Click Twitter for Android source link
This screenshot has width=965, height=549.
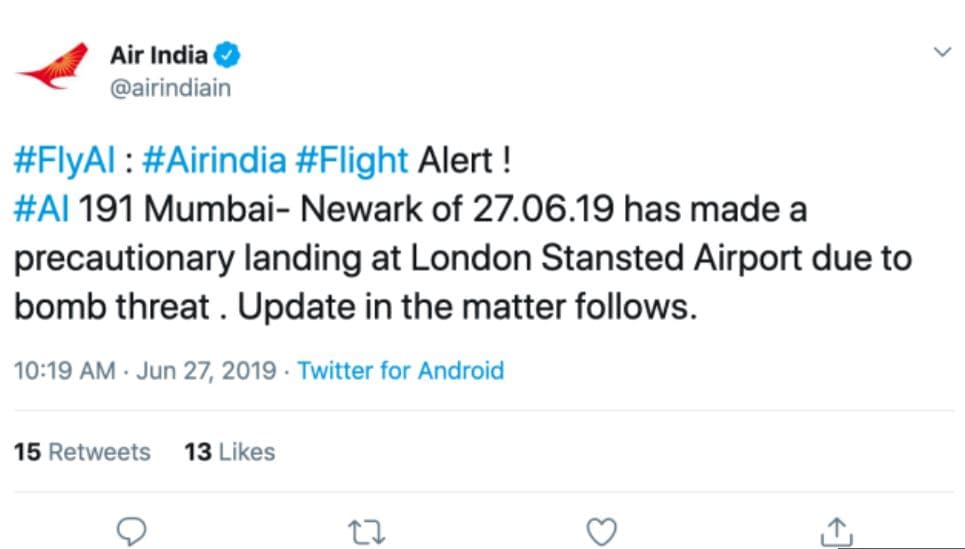(x=401, y=371)
